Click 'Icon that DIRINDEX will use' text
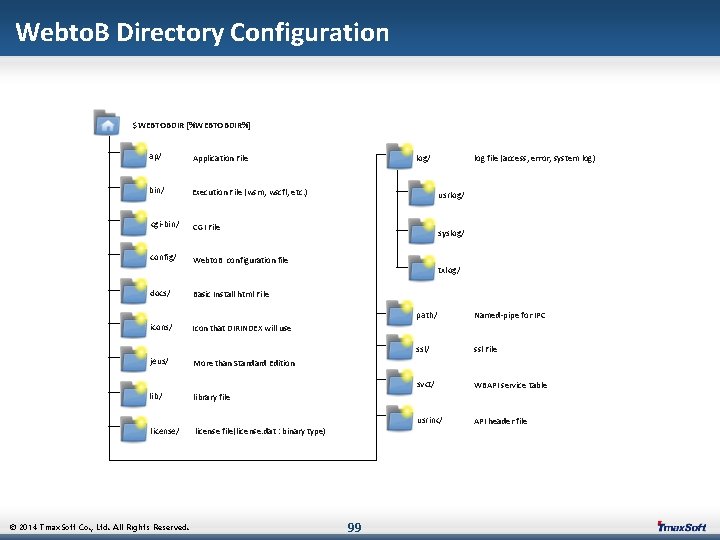The width and height of the screenshot is (720, 540). tap(242, 328)
